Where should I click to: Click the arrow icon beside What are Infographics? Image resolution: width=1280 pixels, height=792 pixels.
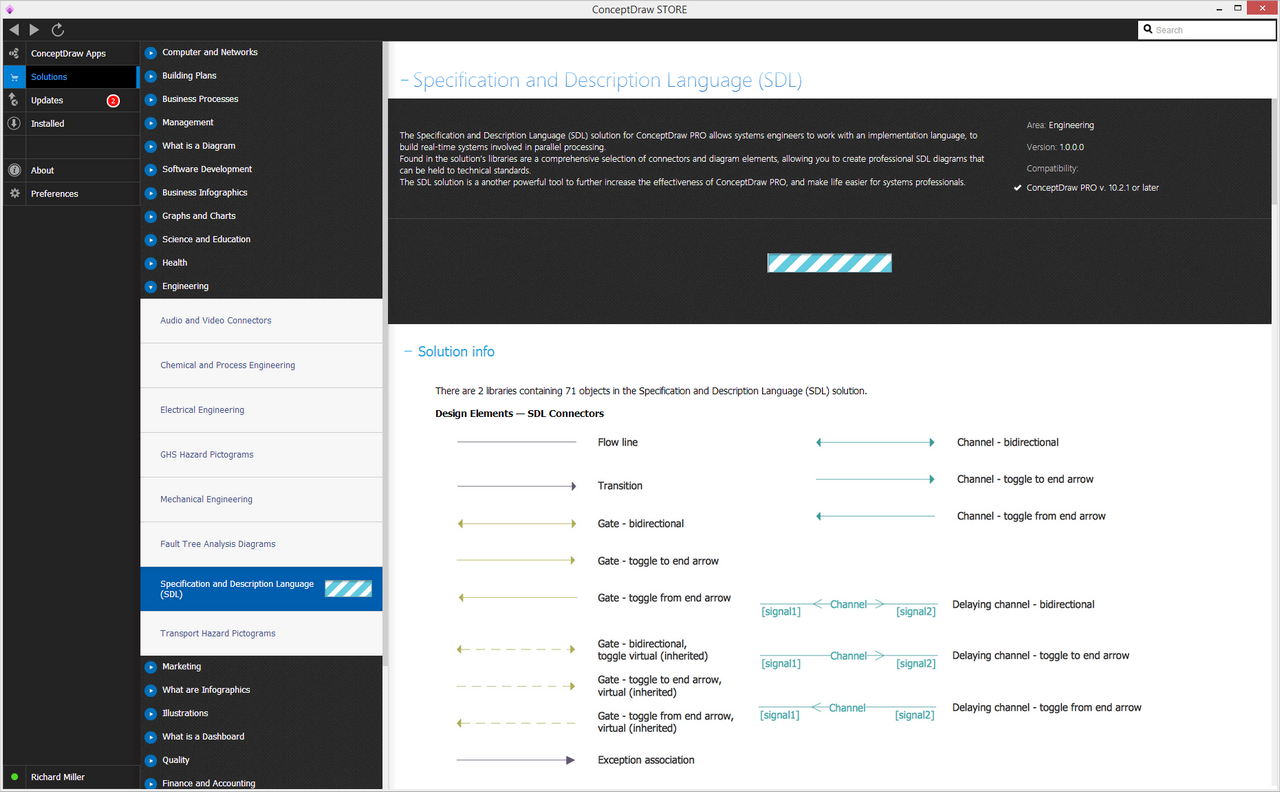pos(151,690)
